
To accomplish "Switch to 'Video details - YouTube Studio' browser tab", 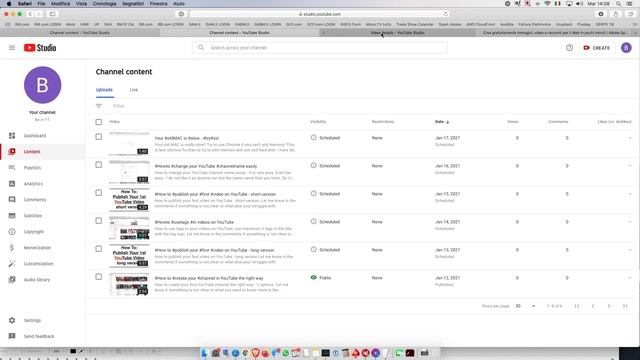I will coord(397,33).
